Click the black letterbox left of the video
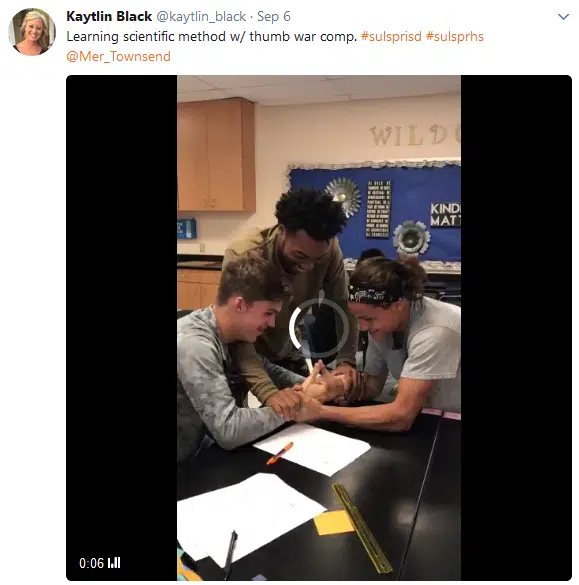The height and width of the screenshot is (585, 579). (x=122, y=328)
